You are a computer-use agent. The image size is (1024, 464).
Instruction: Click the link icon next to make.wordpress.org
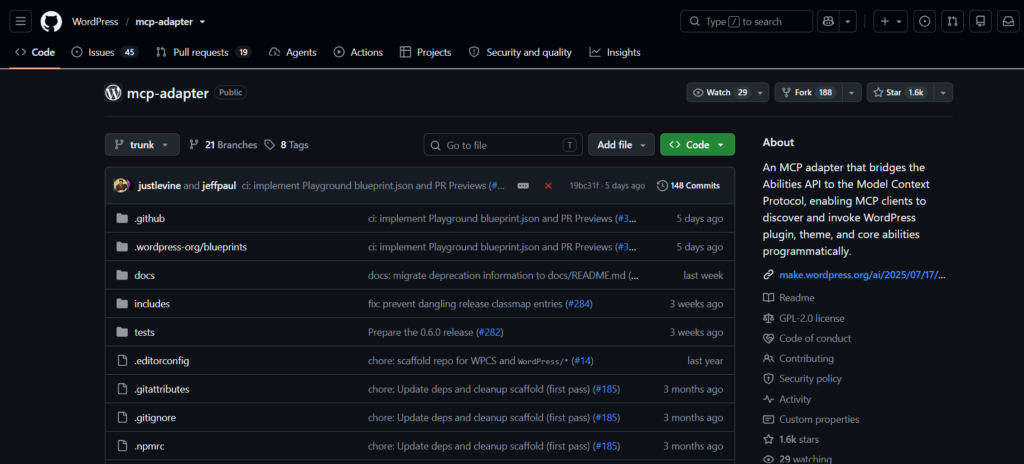coord(769,274)
